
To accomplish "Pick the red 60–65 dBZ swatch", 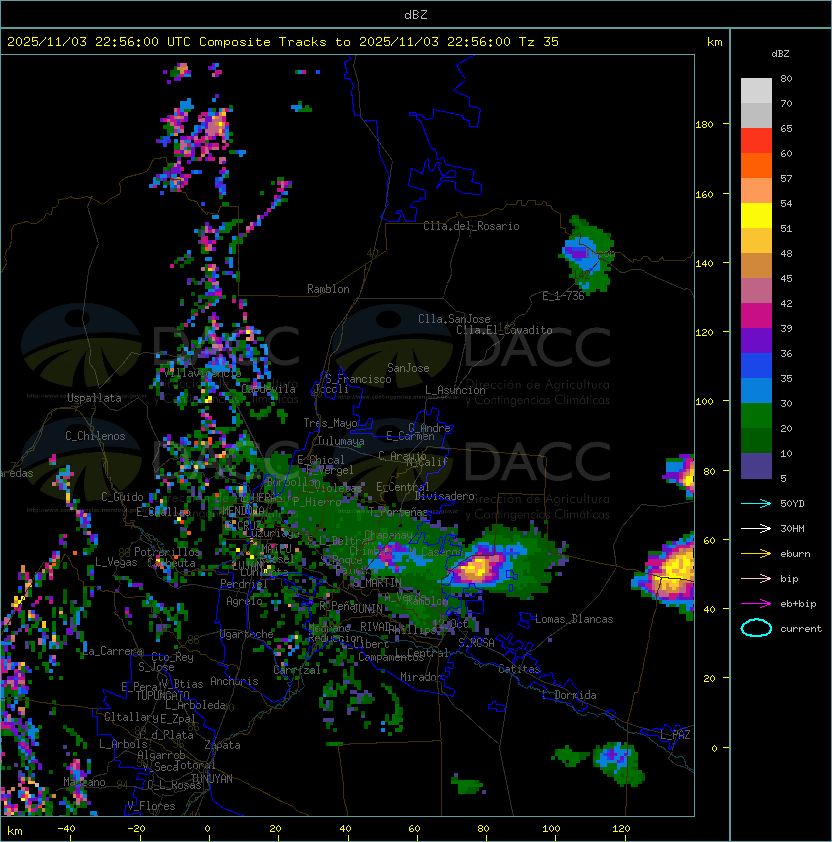I will coord(756,141).
